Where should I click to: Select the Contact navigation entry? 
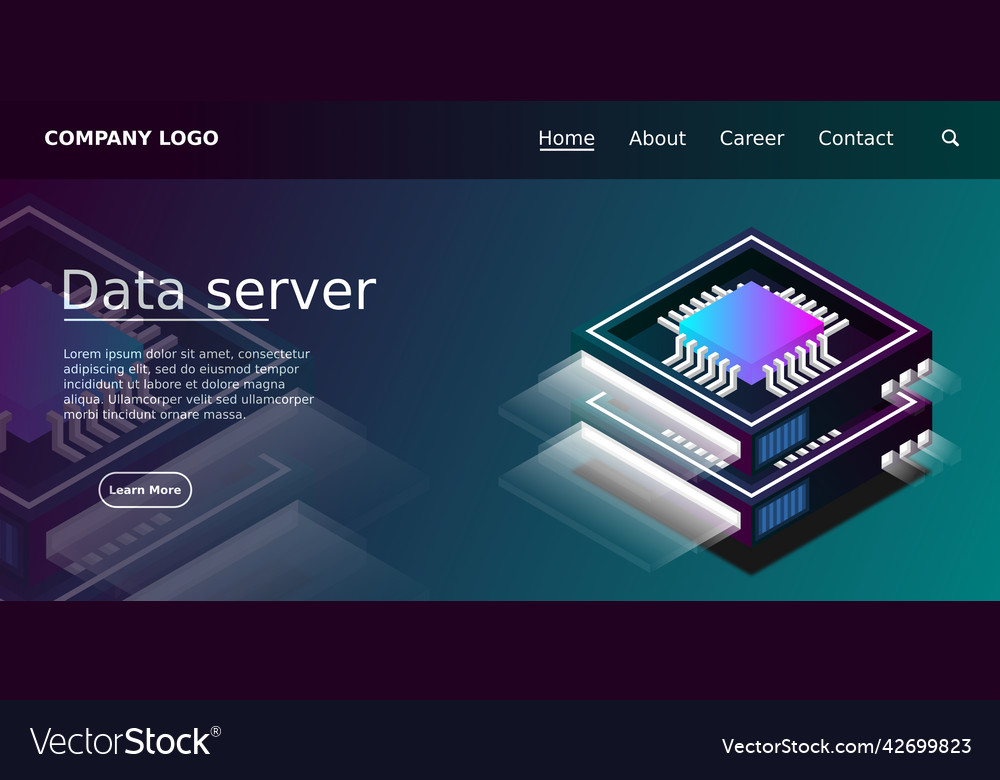(x=855, y=138)
